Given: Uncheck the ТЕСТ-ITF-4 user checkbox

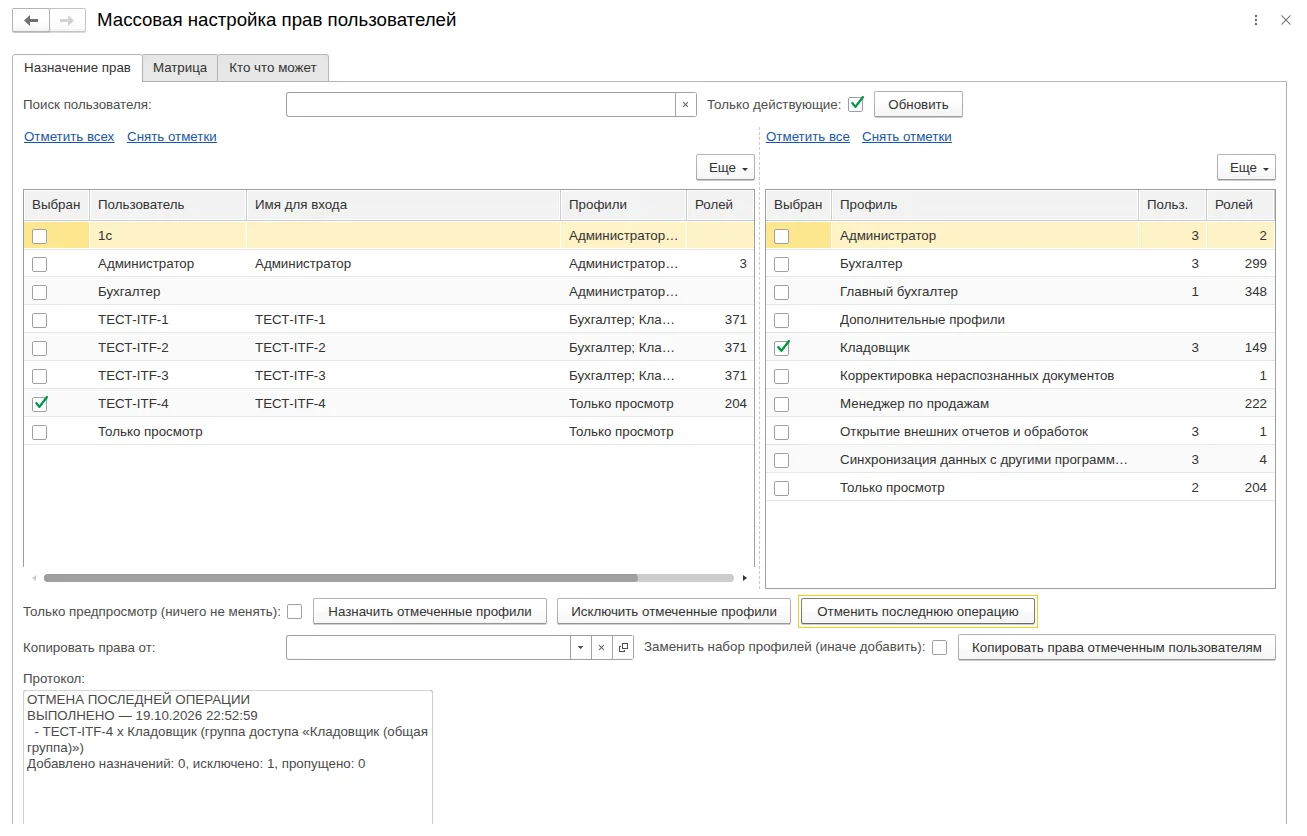Looking at the screenshot, I should point(40,404).
